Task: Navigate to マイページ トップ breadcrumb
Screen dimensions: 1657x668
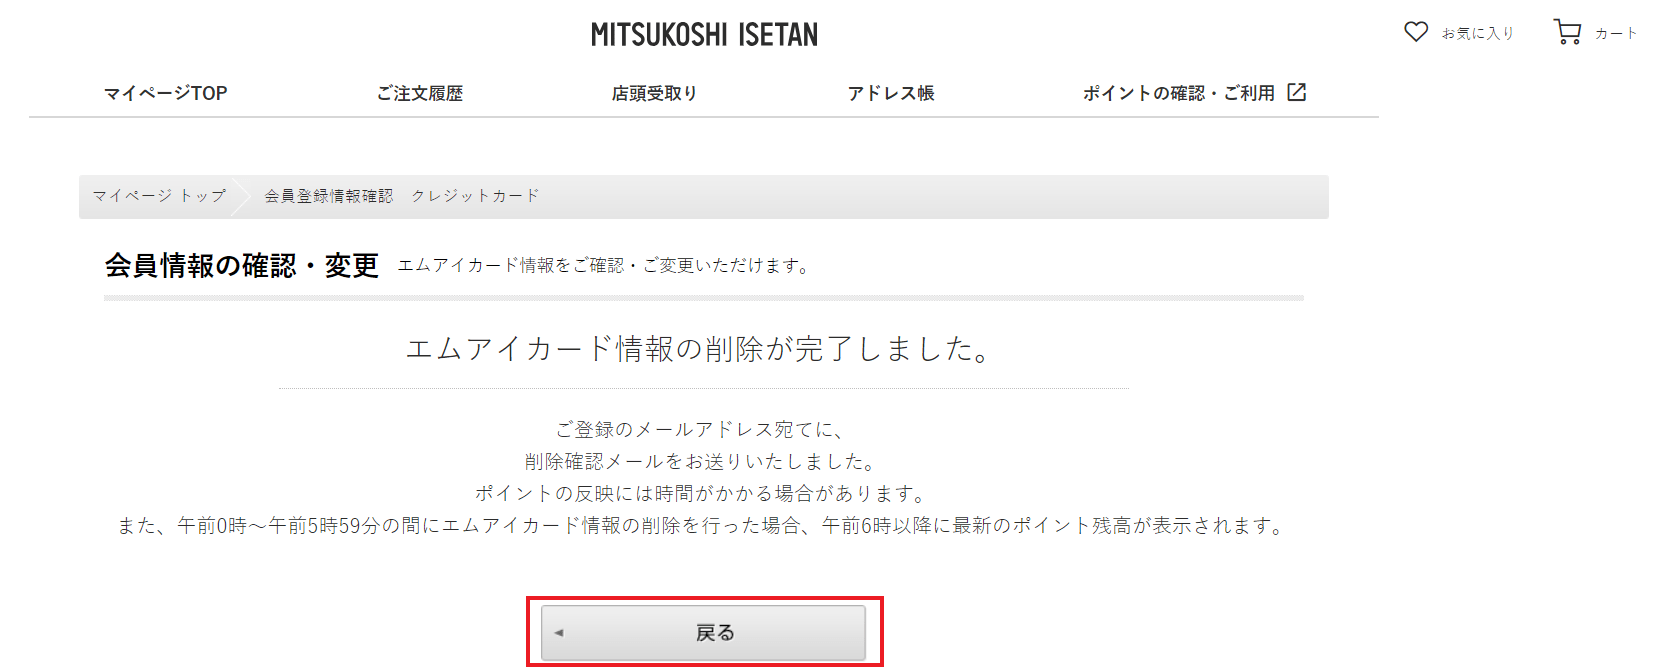Action: pyautogui.click(x=159, y=196)
